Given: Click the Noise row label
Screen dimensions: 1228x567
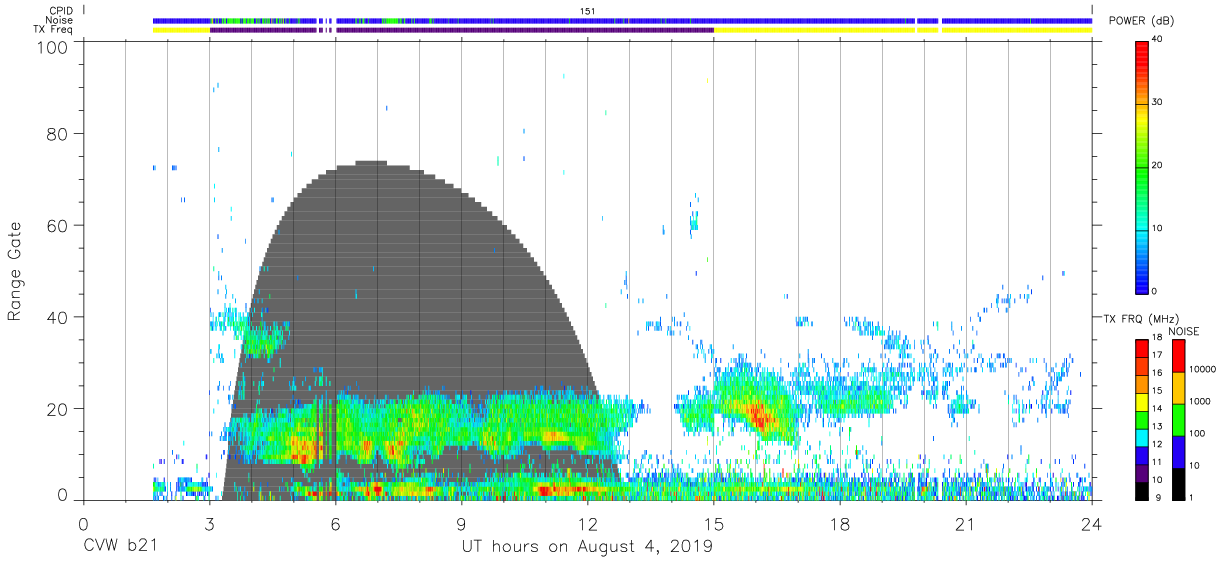Looking at the screenshot, I should pos(60,20).
